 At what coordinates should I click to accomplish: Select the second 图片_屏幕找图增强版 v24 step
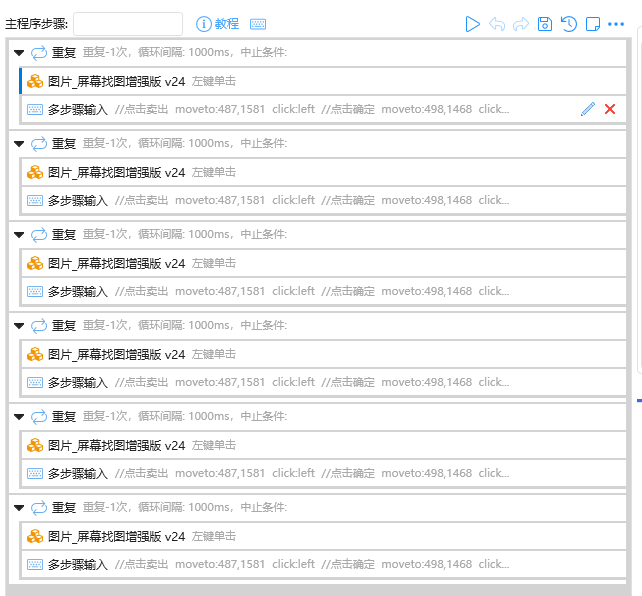point(116,172)
